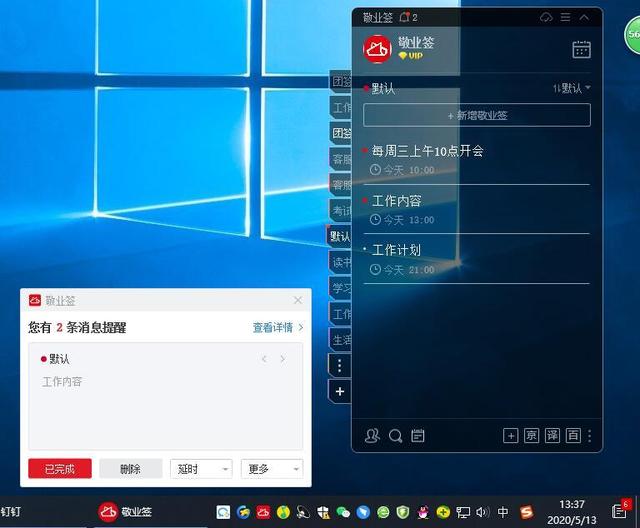Click the 已完成 button

(60, 468)
